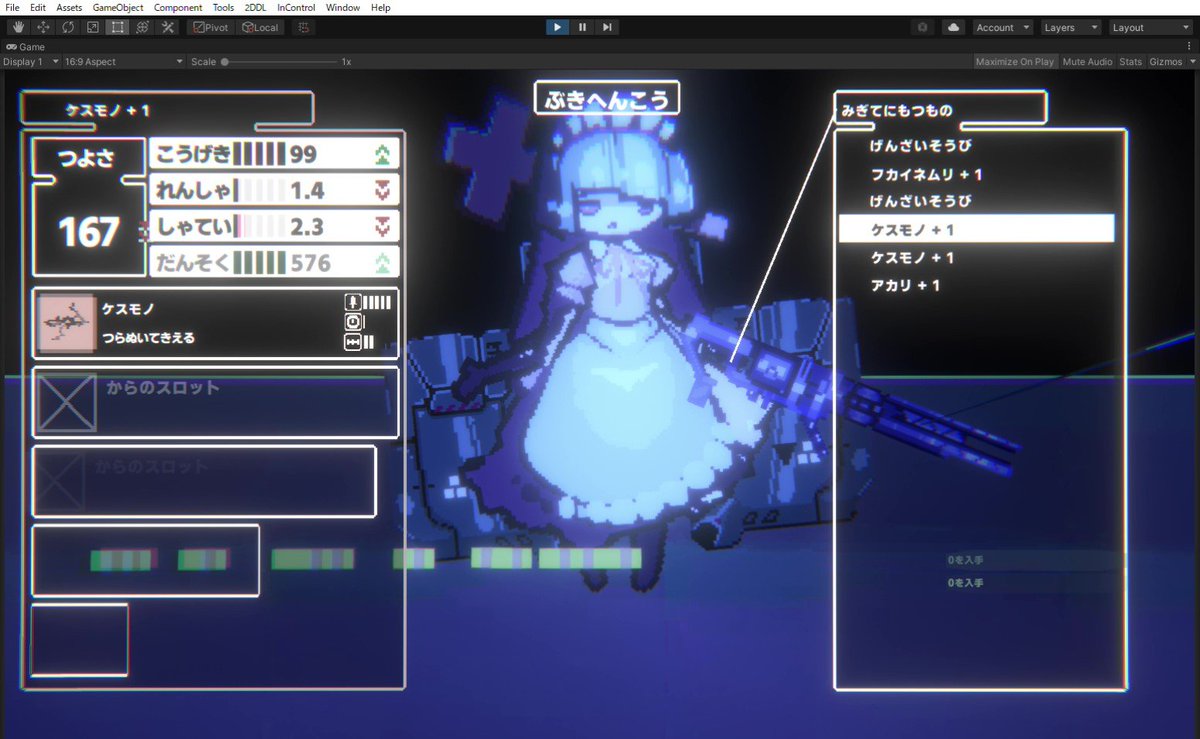1200x739 pixels.
Task: Select the Rect Transform tool
Action: point(118,27)
